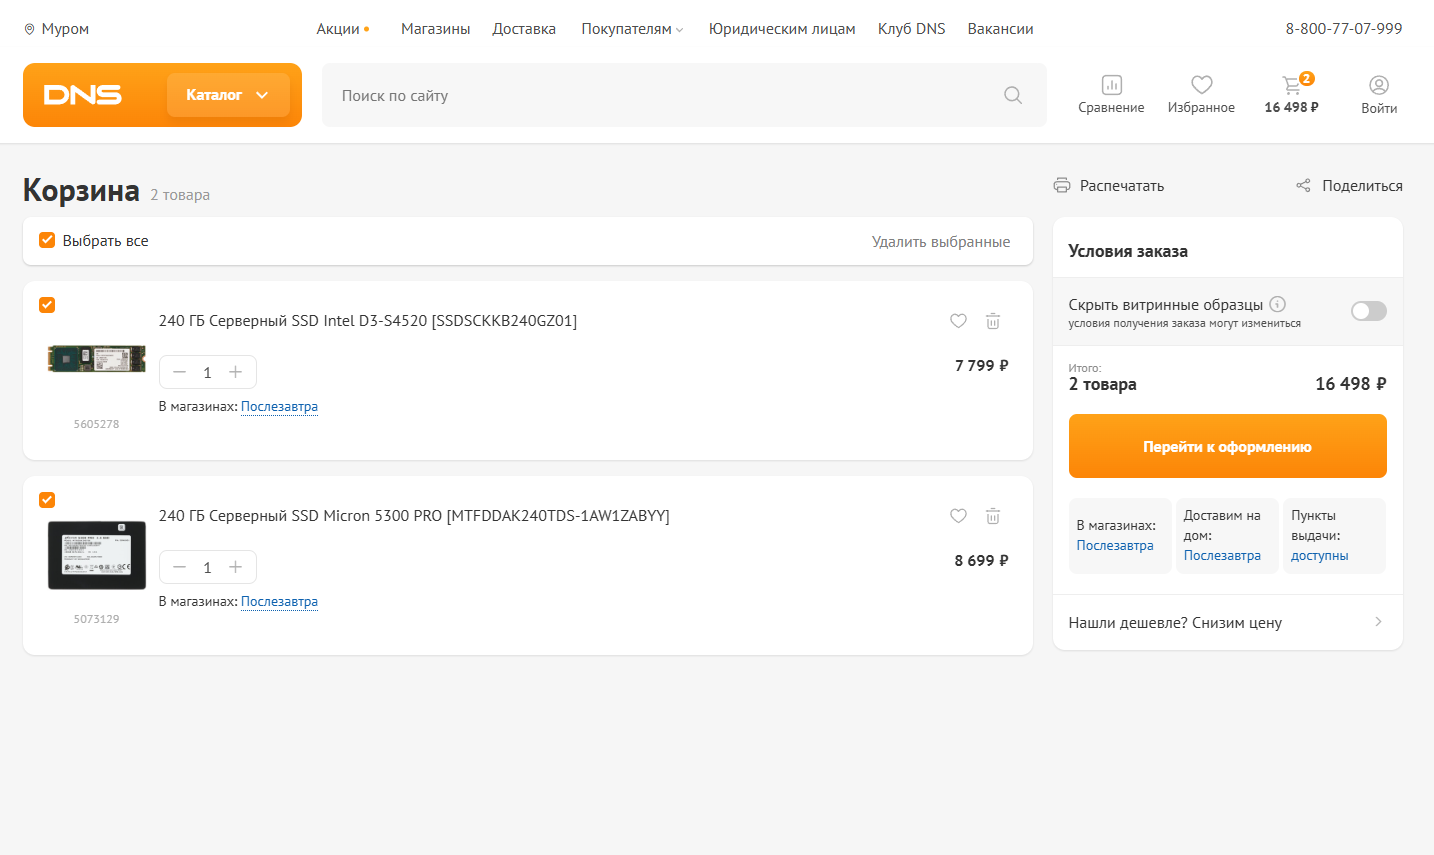
Task: Click Intel SSD quantity field showing 1
Action: [208, 372]
